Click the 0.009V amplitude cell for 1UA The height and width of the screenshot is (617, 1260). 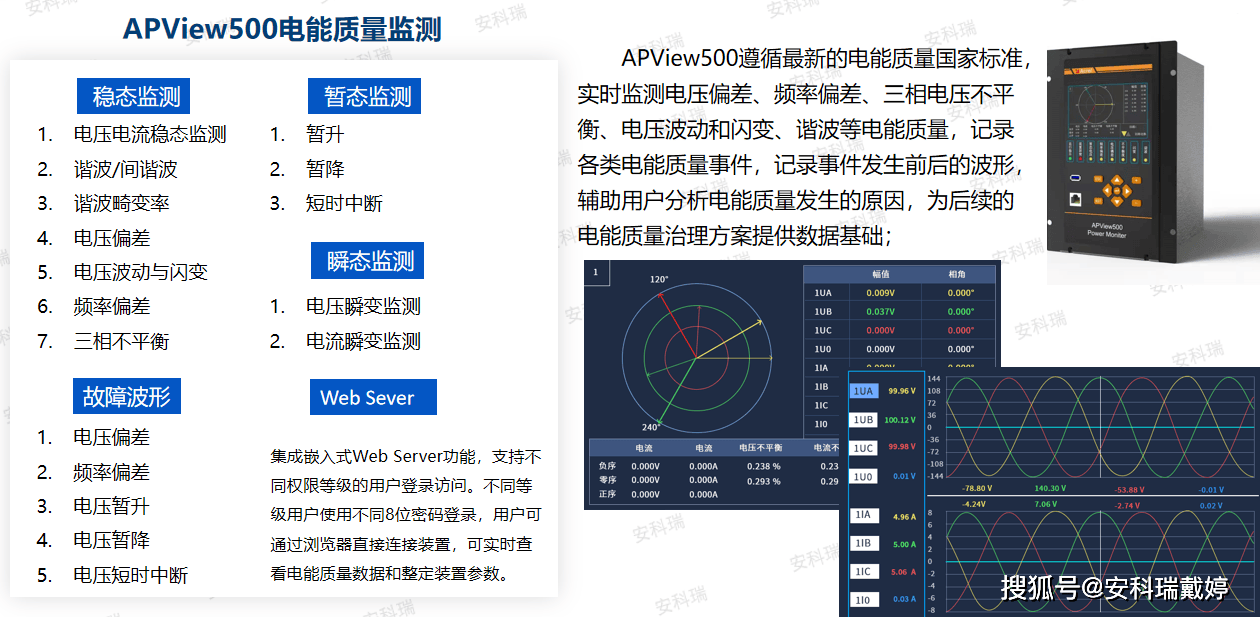pyautogui.click(x=880, y=293)
